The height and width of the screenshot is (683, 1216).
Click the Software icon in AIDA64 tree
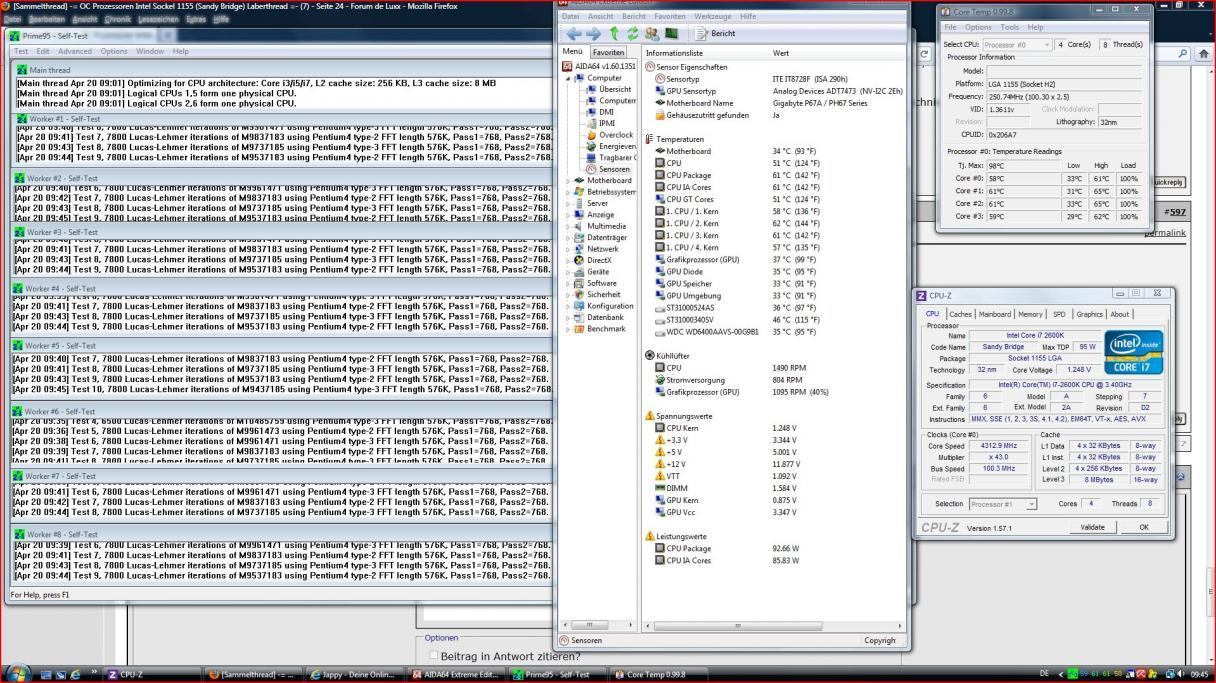579,283
